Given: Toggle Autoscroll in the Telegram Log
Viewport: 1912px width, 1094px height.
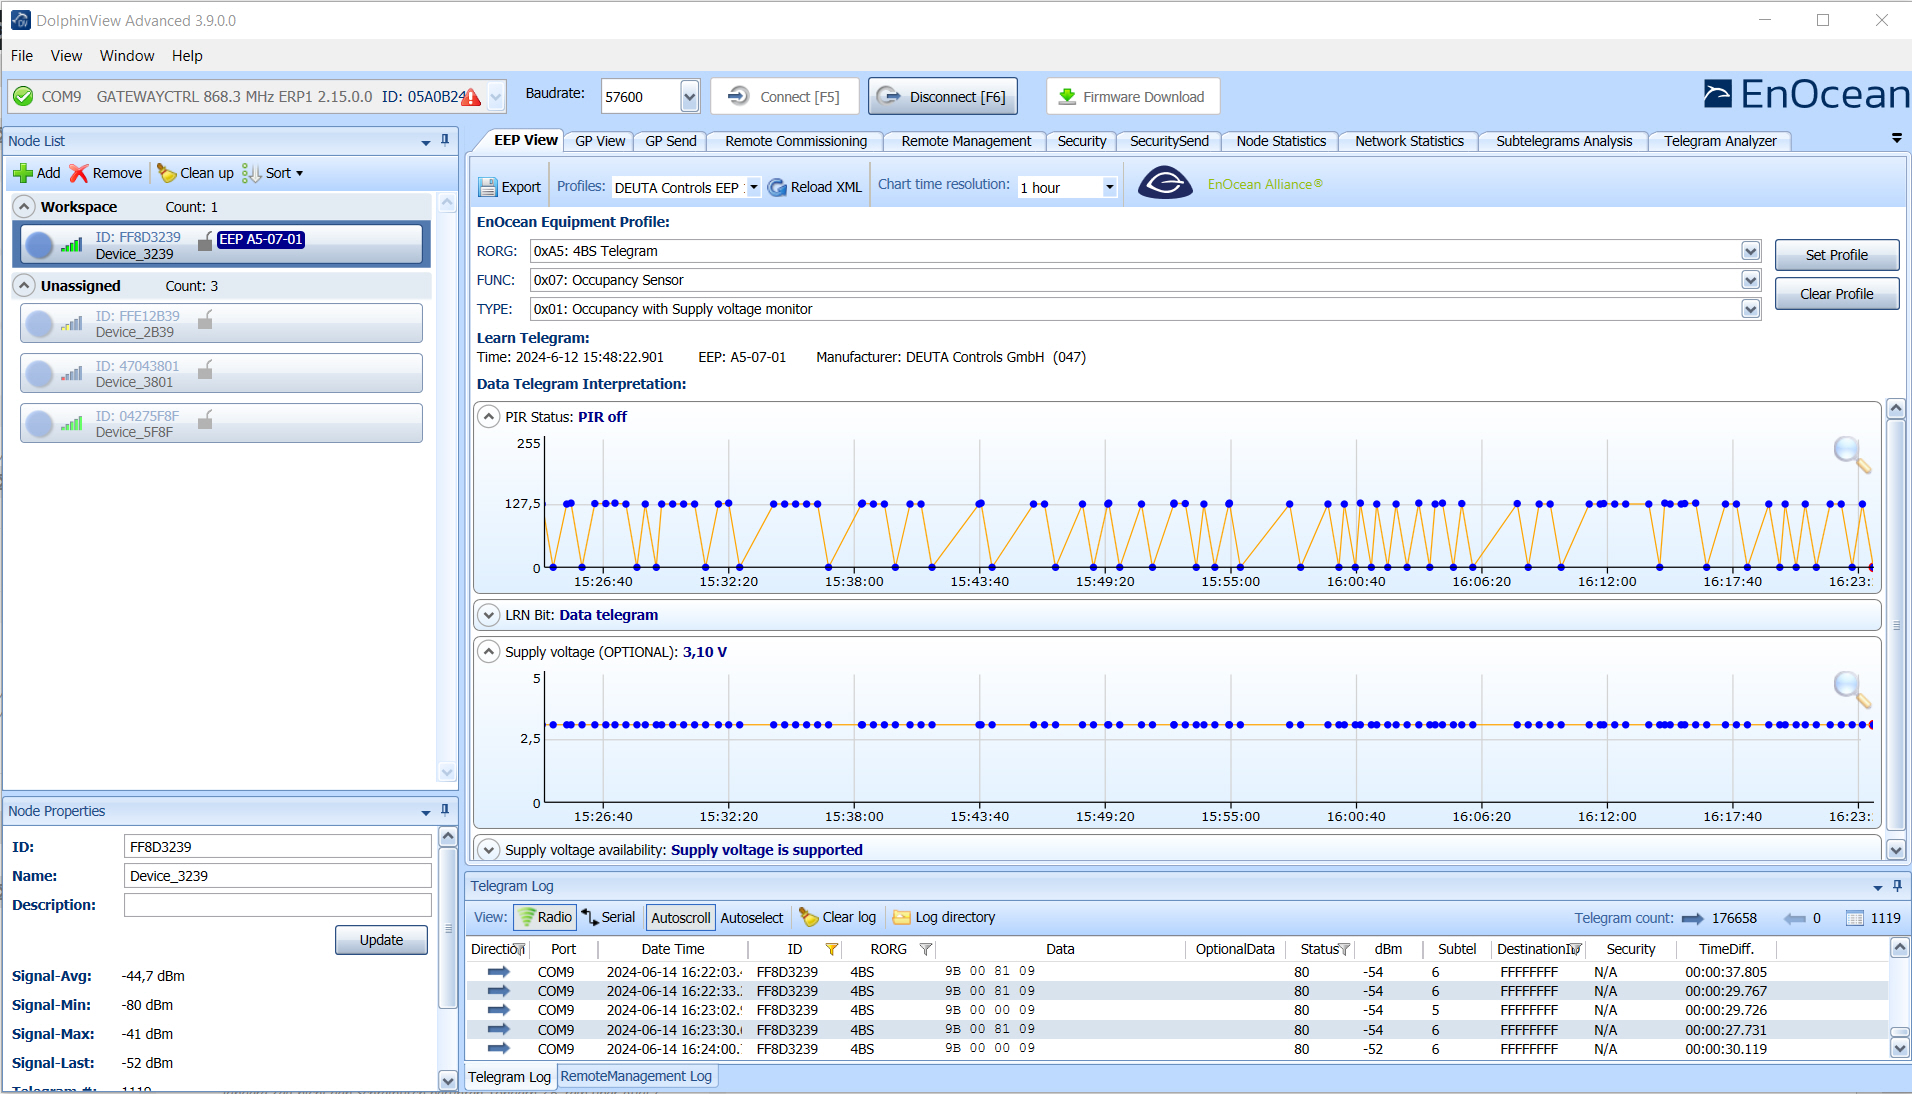Looking at the screenshot, I should [679, 917].
